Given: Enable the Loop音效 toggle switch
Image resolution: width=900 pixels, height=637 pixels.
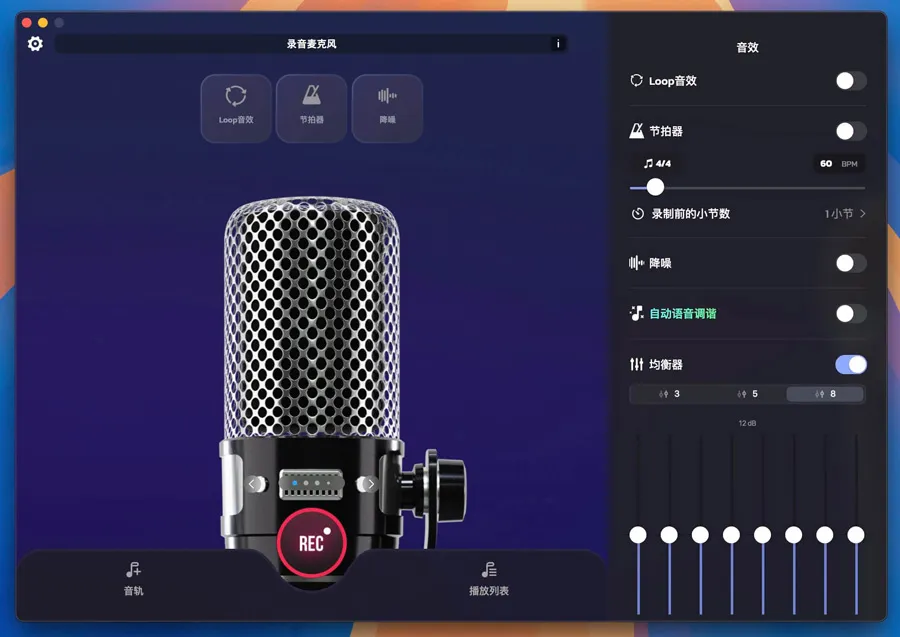Looking at the screenshot, I should 850,81.
